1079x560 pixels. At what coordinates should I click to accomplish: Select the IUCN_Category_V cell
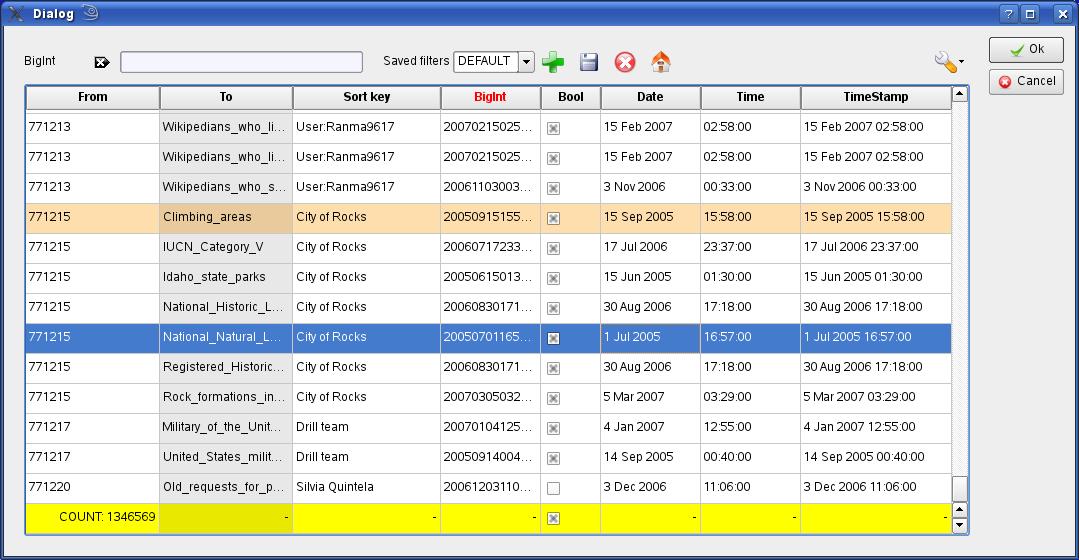226,247
